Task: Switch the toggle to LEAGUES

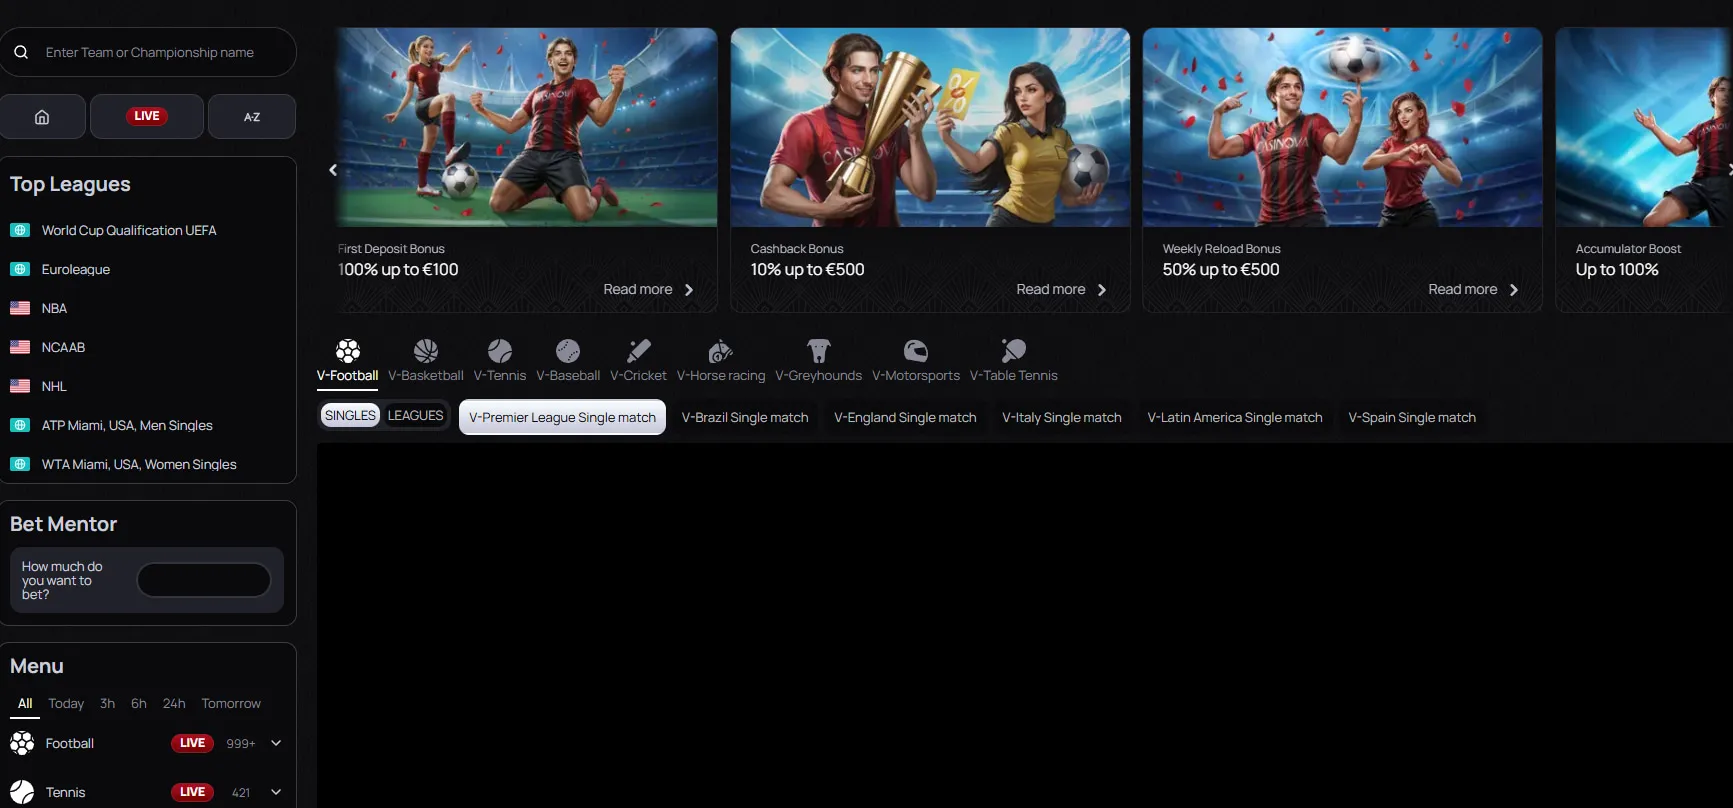Action: 415,415
